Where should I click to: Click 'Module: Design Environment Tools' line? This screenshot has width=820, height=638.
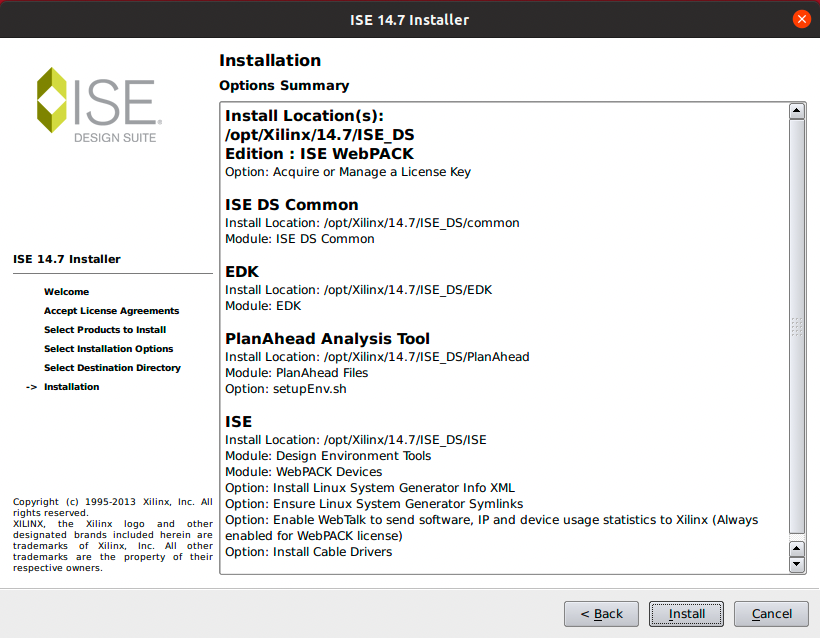[x=328, y=456]
